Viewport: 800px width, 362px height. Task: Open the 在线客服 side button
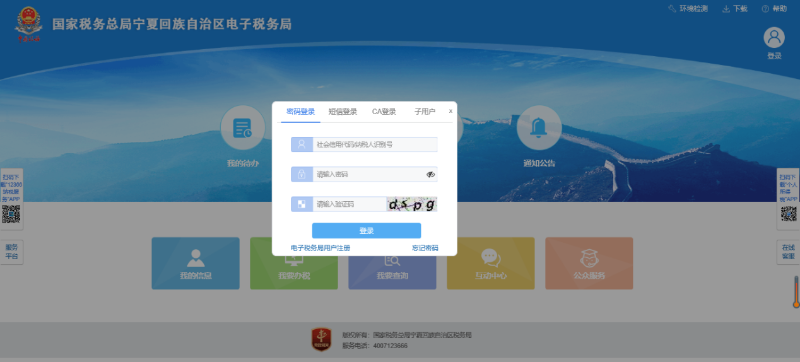(x=788, y=252)
